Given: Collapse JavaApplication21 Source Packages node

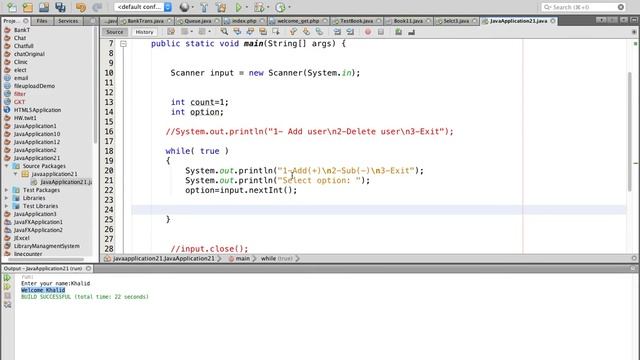Looking at the screenshot, I should pos(7,166).
